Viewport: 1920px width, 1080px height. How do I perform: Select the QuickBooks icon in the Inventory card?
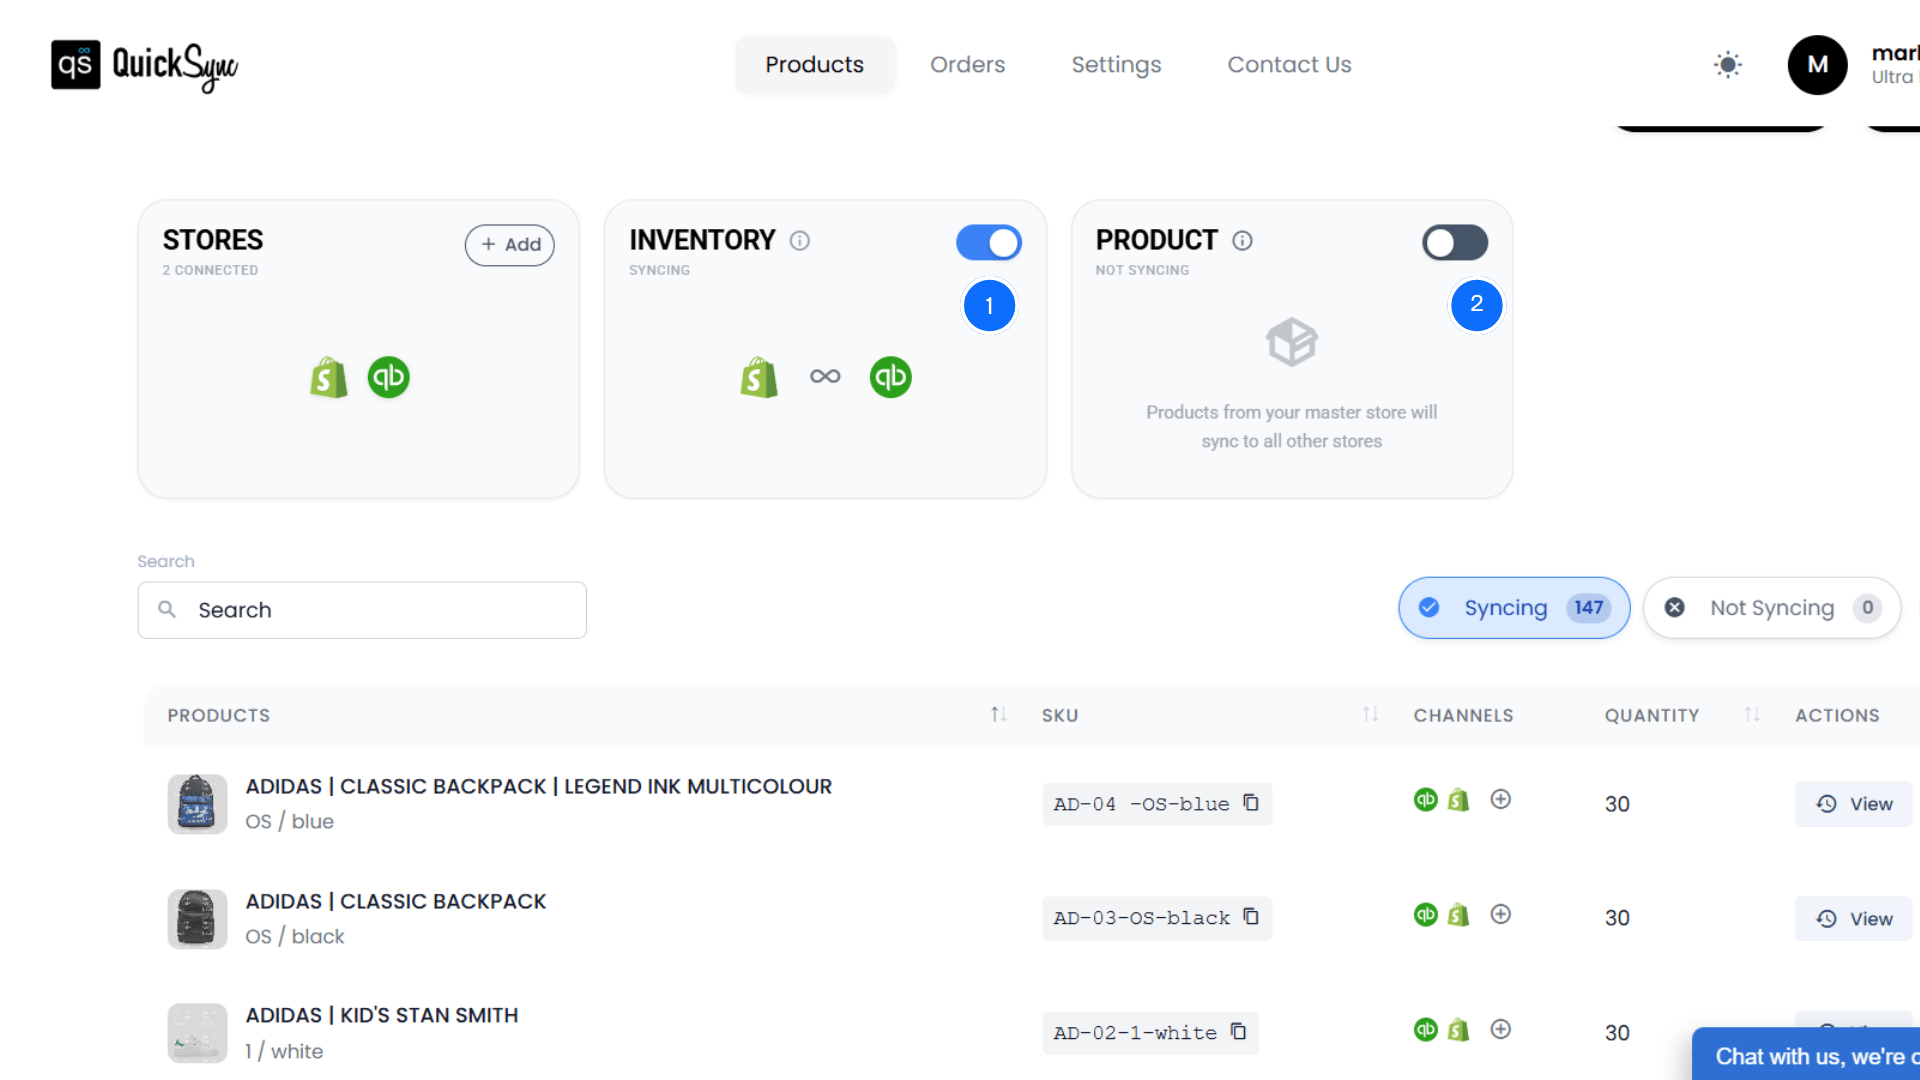[x=890, y=377]
